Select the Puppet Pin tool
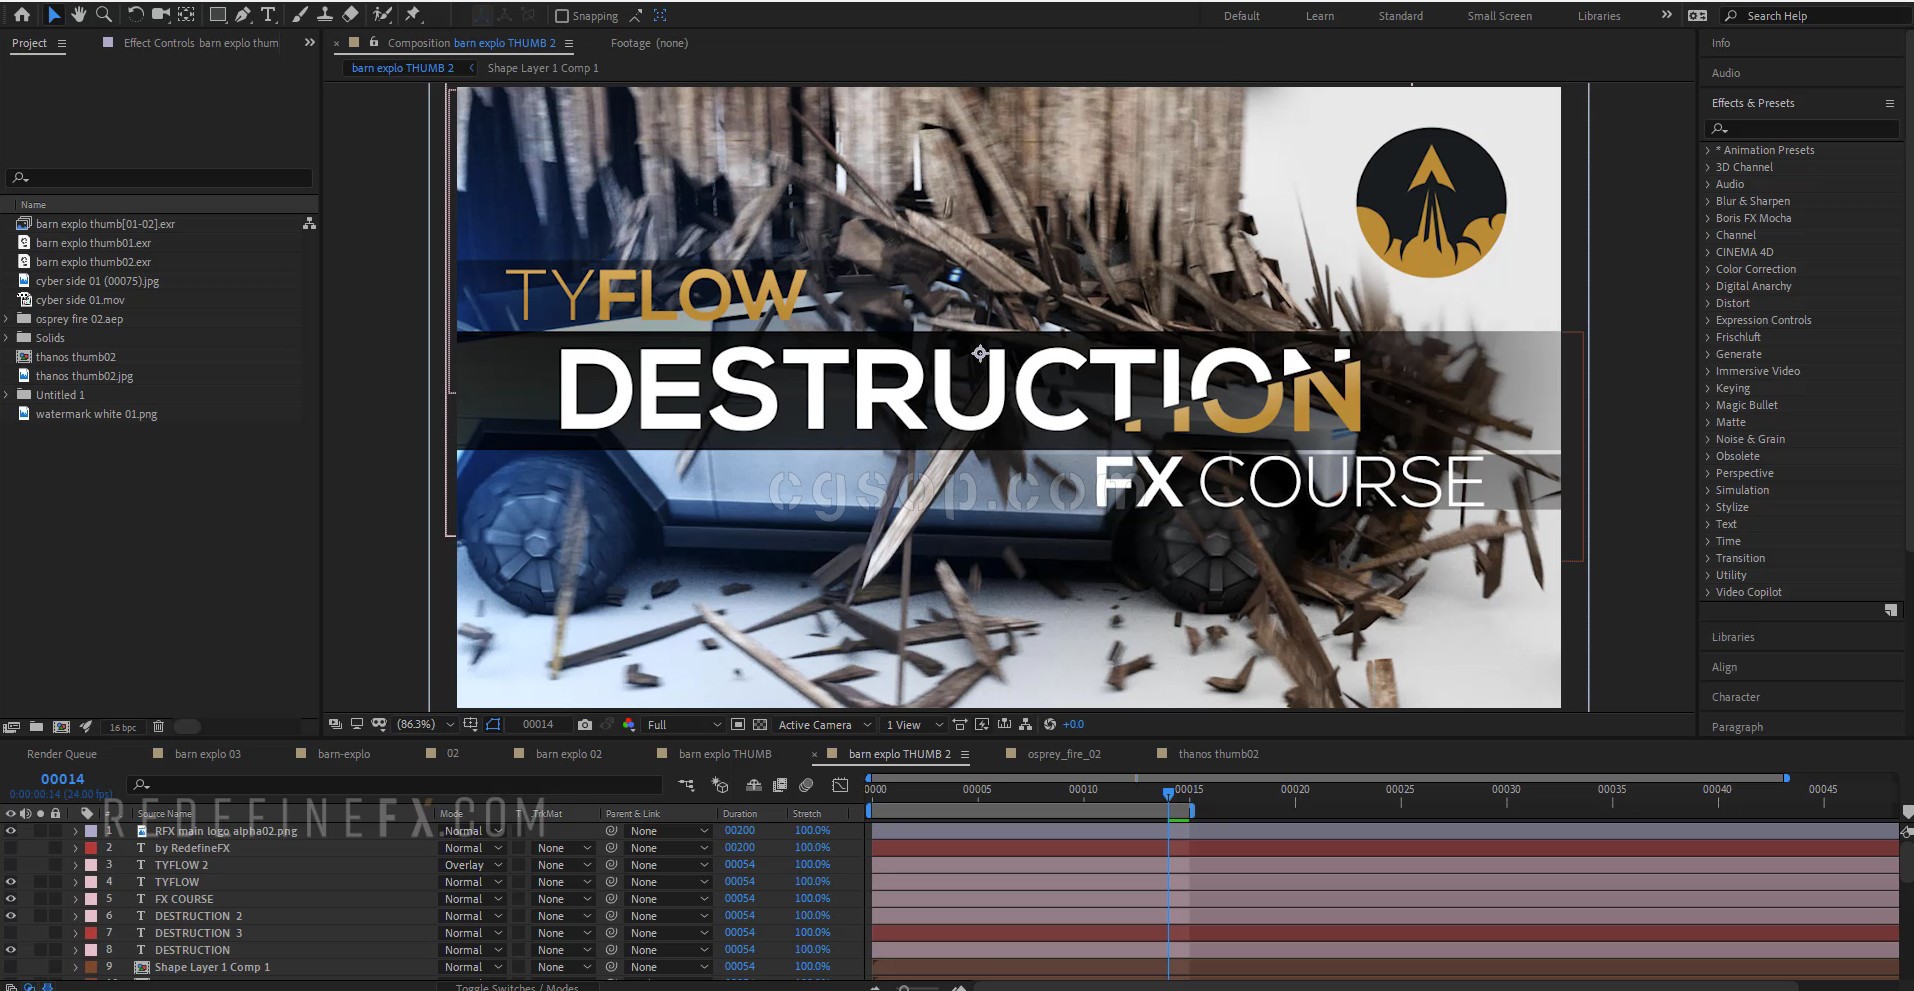1914x991 pixels. pyautogui.click(x=413, y=15)
